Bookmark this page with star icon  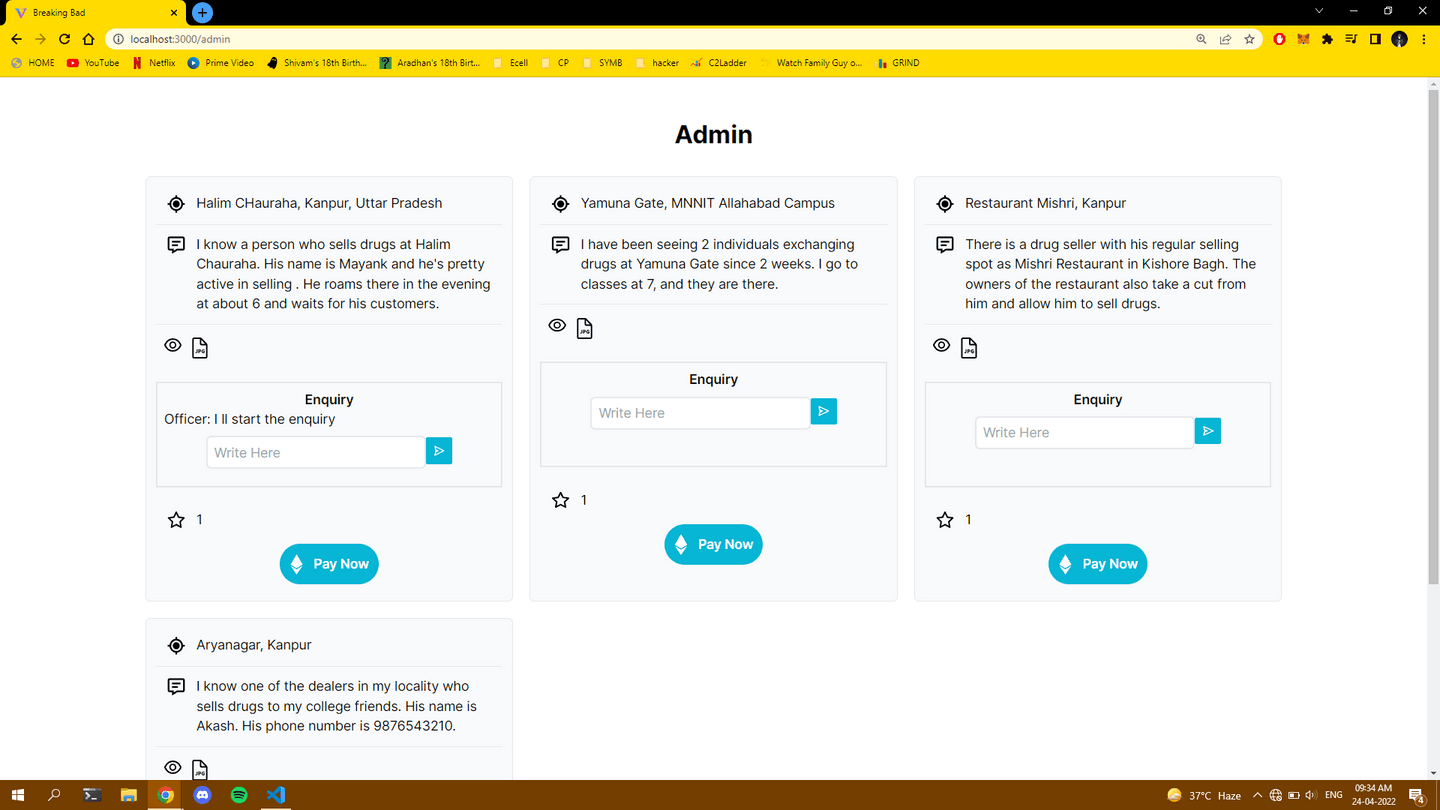[x=1249, y=39]
